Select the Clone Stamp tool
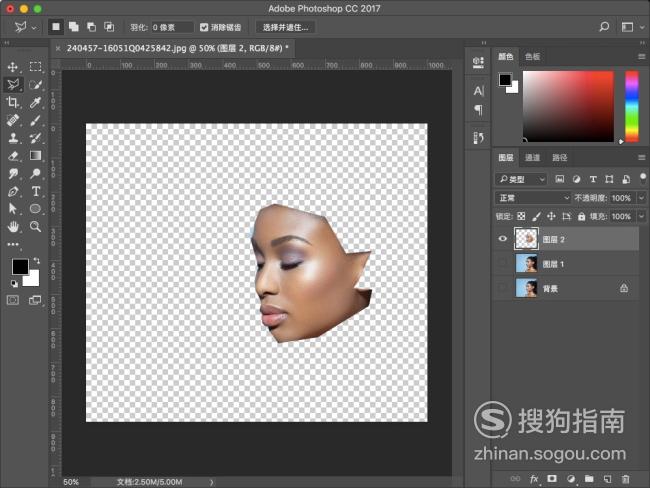 [12, 138]
